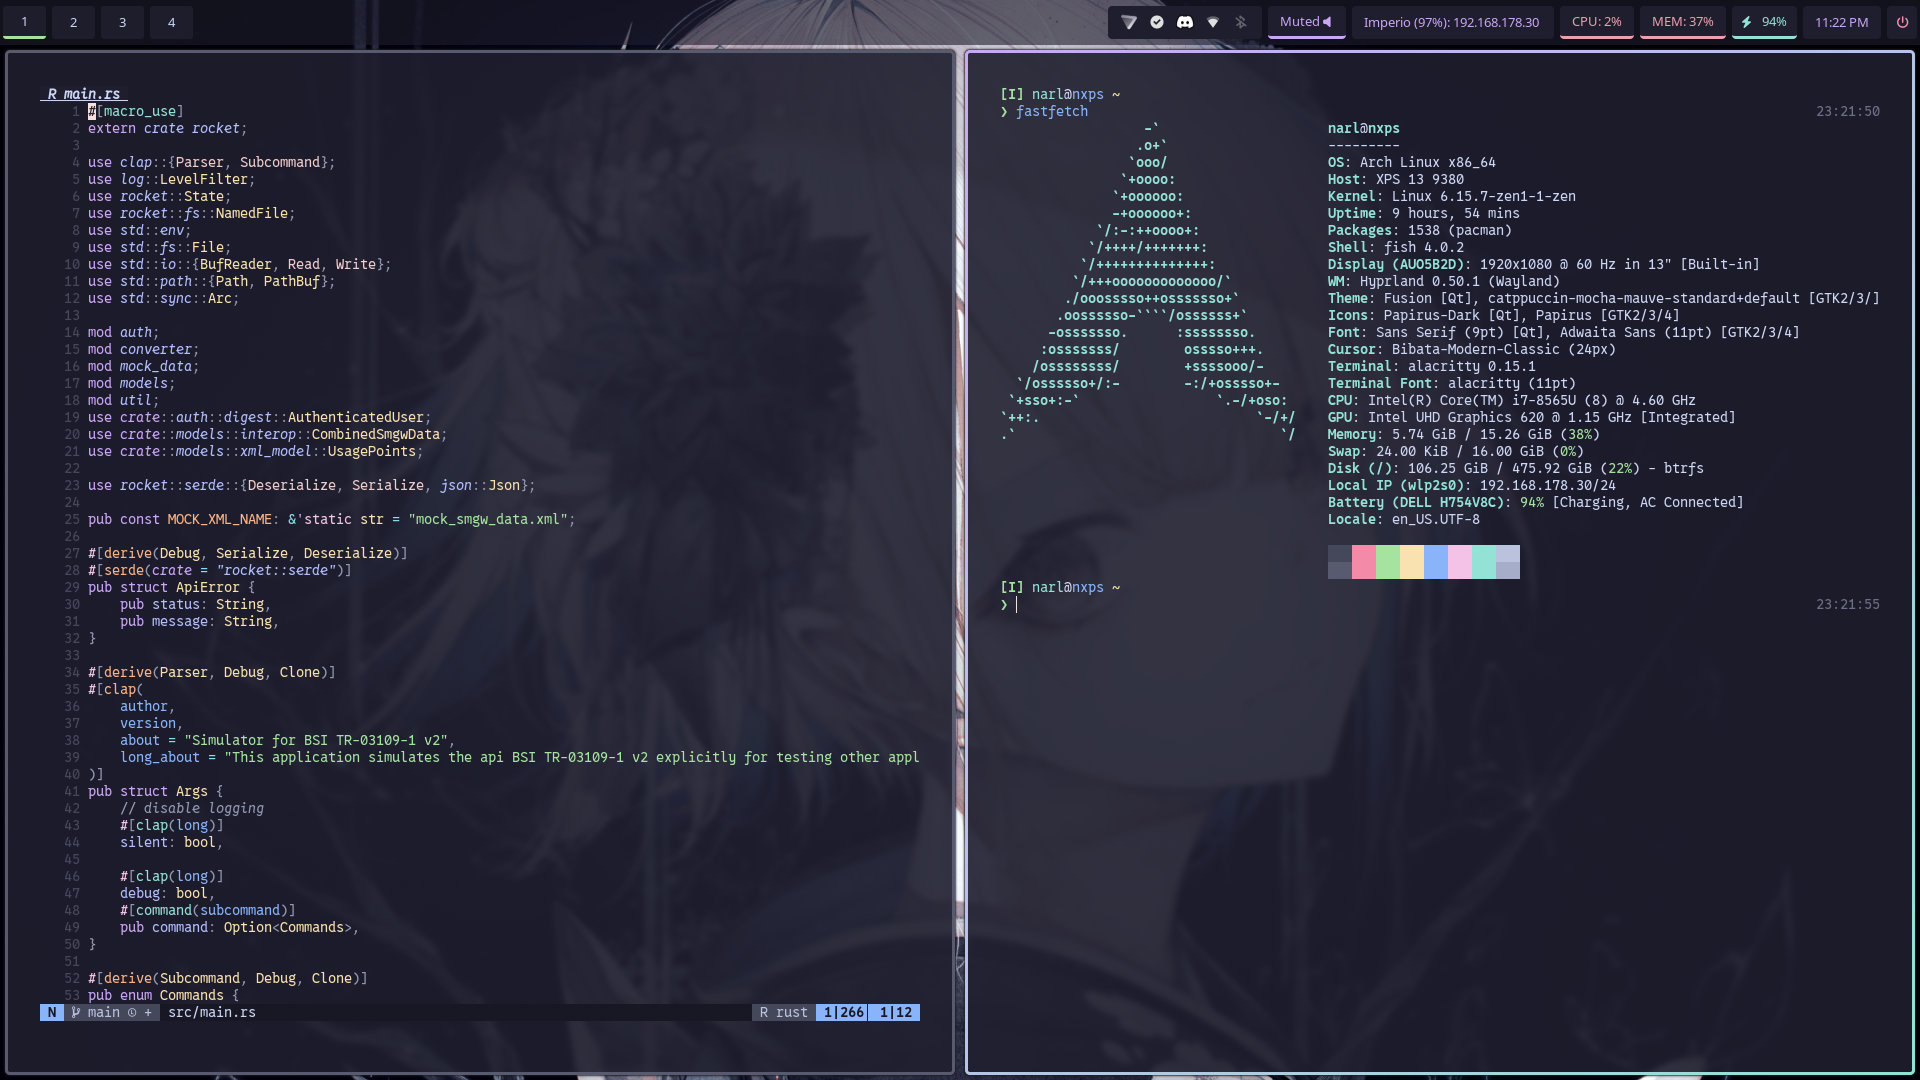
Task: Toggle the Muted audio module
Action: point(1305,22)
